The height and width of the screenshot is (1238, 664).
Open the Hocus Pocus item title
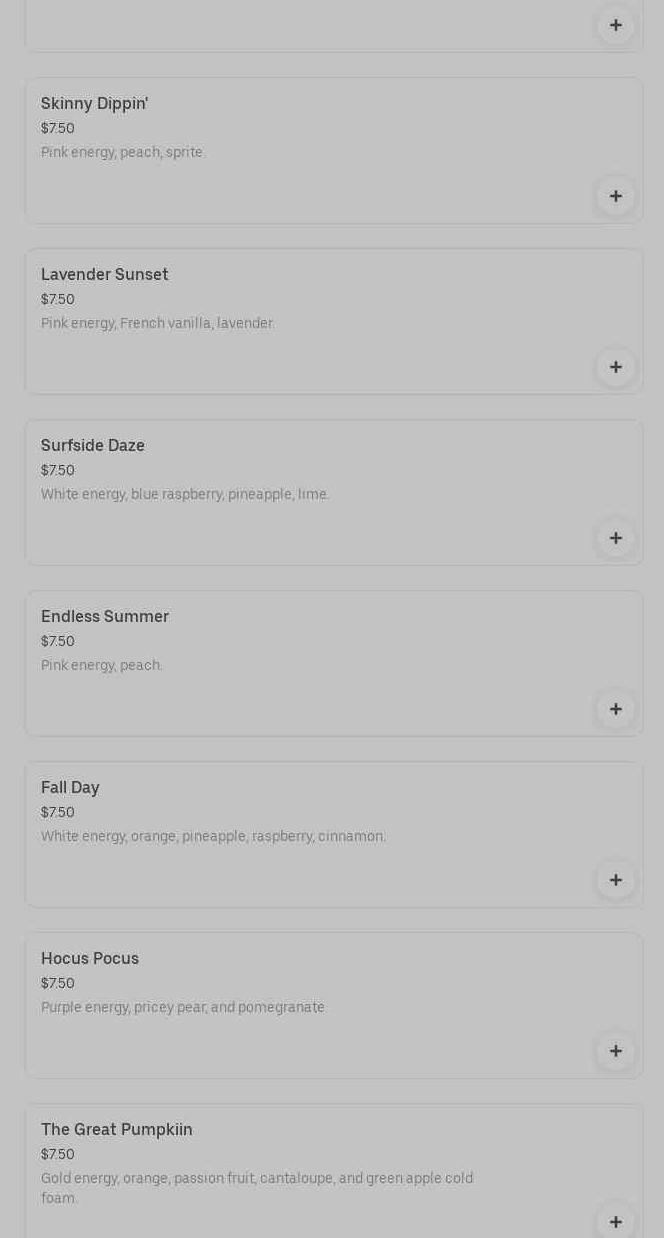(89, 959)
